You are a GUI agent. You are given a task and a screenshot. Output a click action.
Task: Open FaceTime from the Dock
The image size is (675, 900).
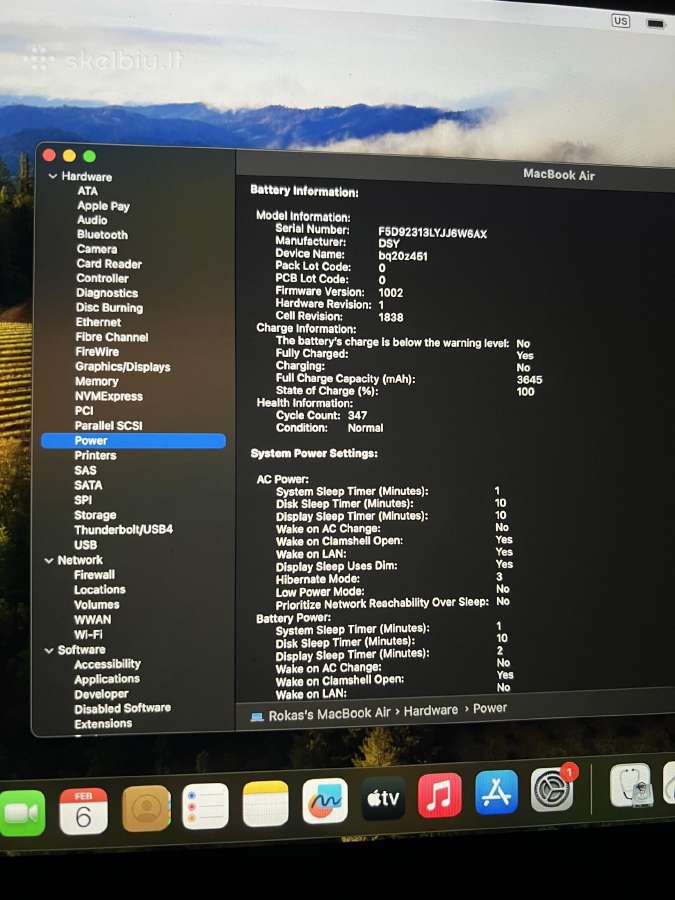click(x=22, y=813)
